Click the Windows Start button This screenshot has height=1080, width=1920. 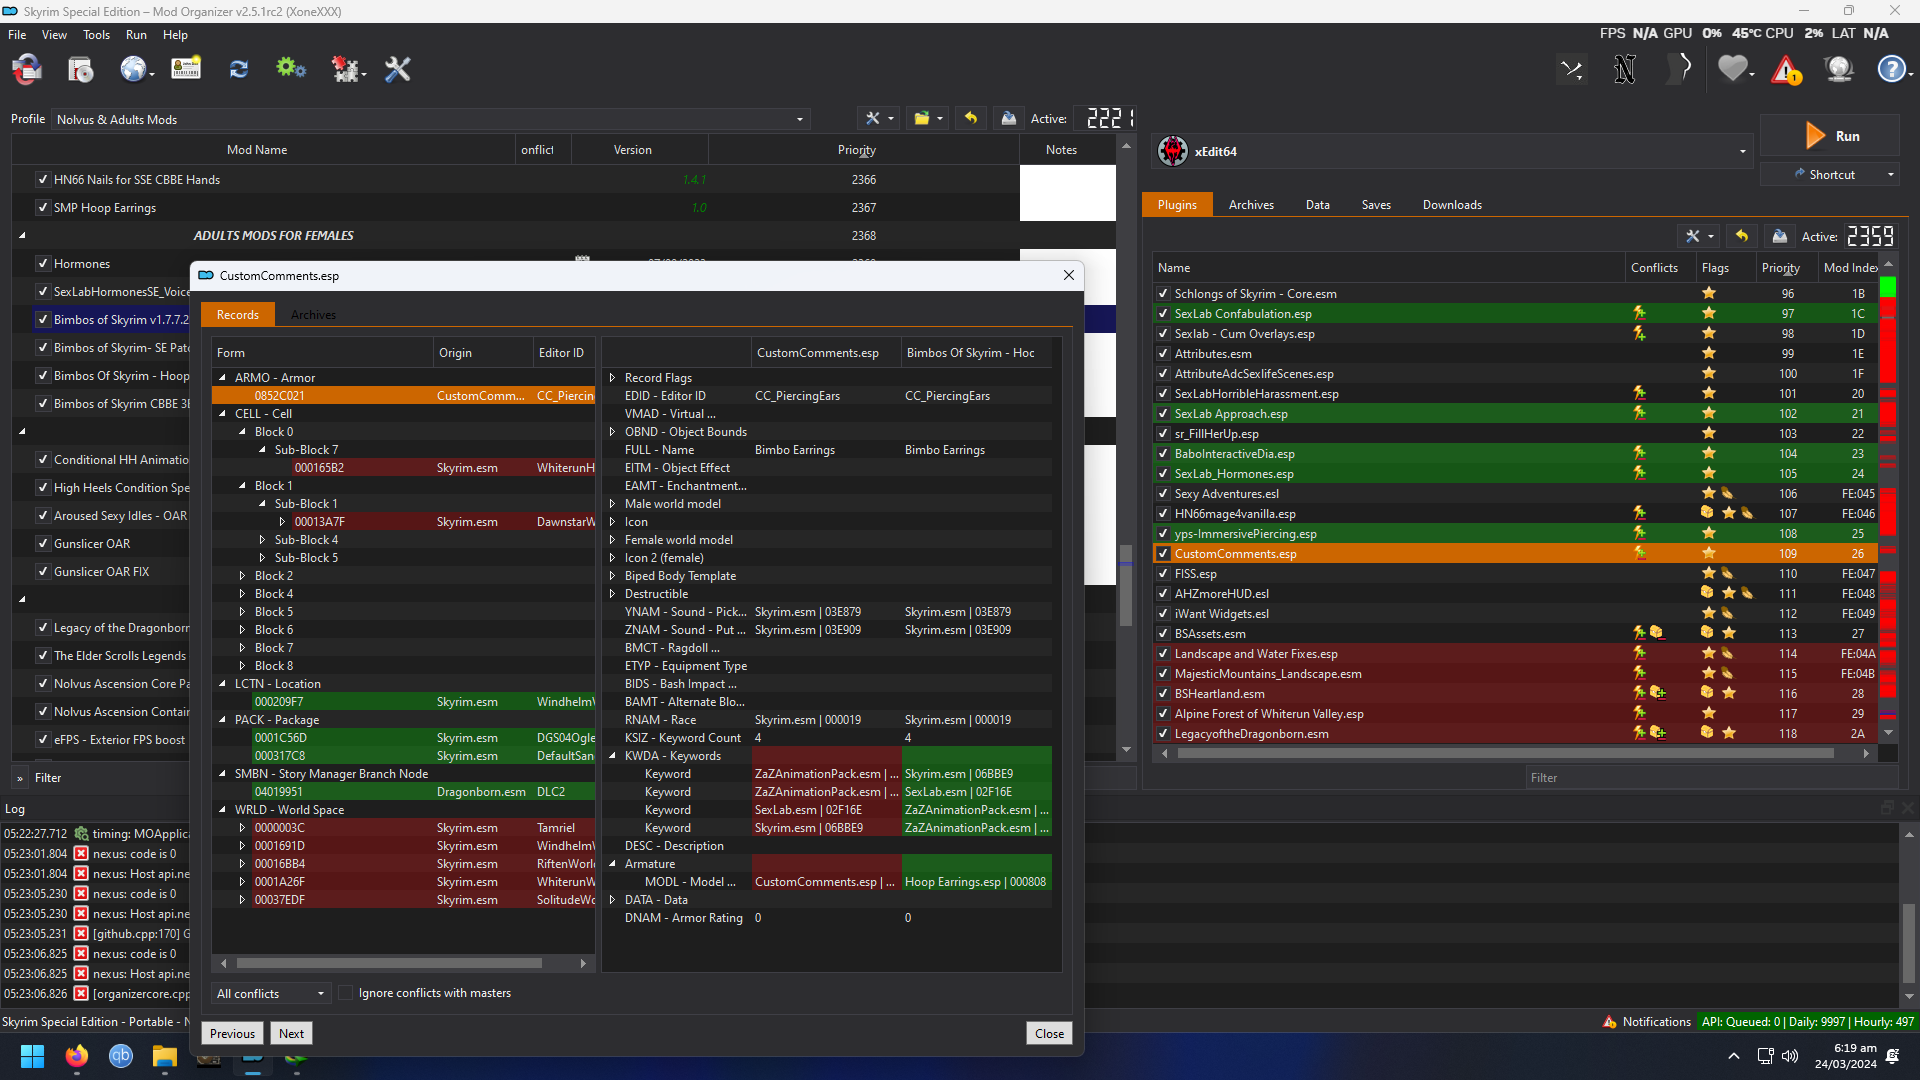pos(32,1056)
